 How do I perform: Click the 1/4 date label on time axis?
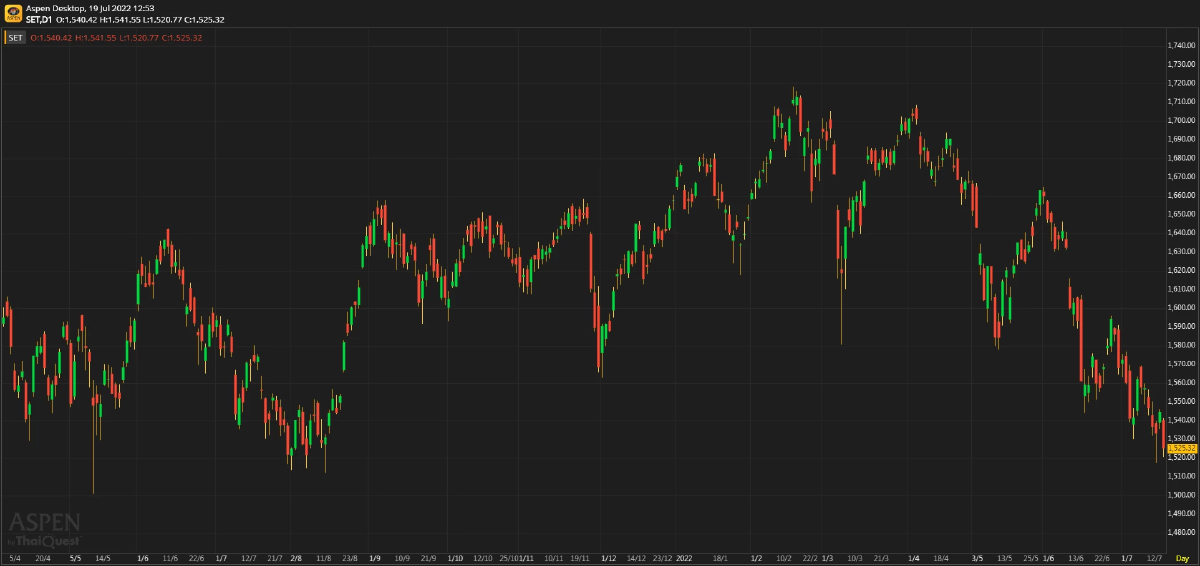(x=913, y=557)
